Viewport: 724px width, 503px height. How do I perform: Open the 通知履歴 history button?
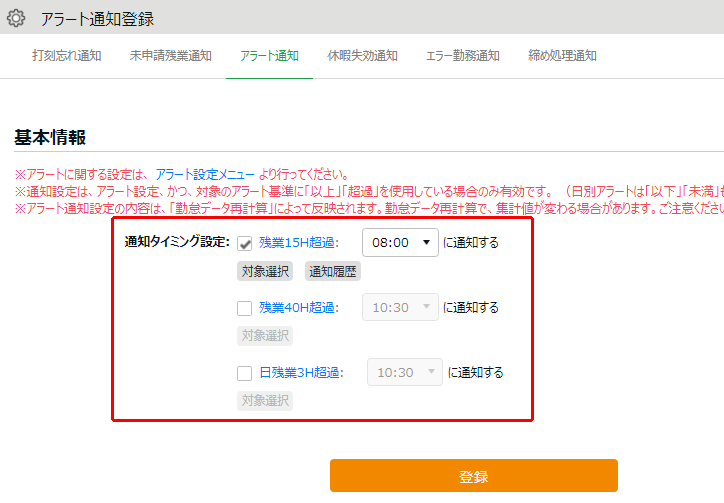point(333,271)
